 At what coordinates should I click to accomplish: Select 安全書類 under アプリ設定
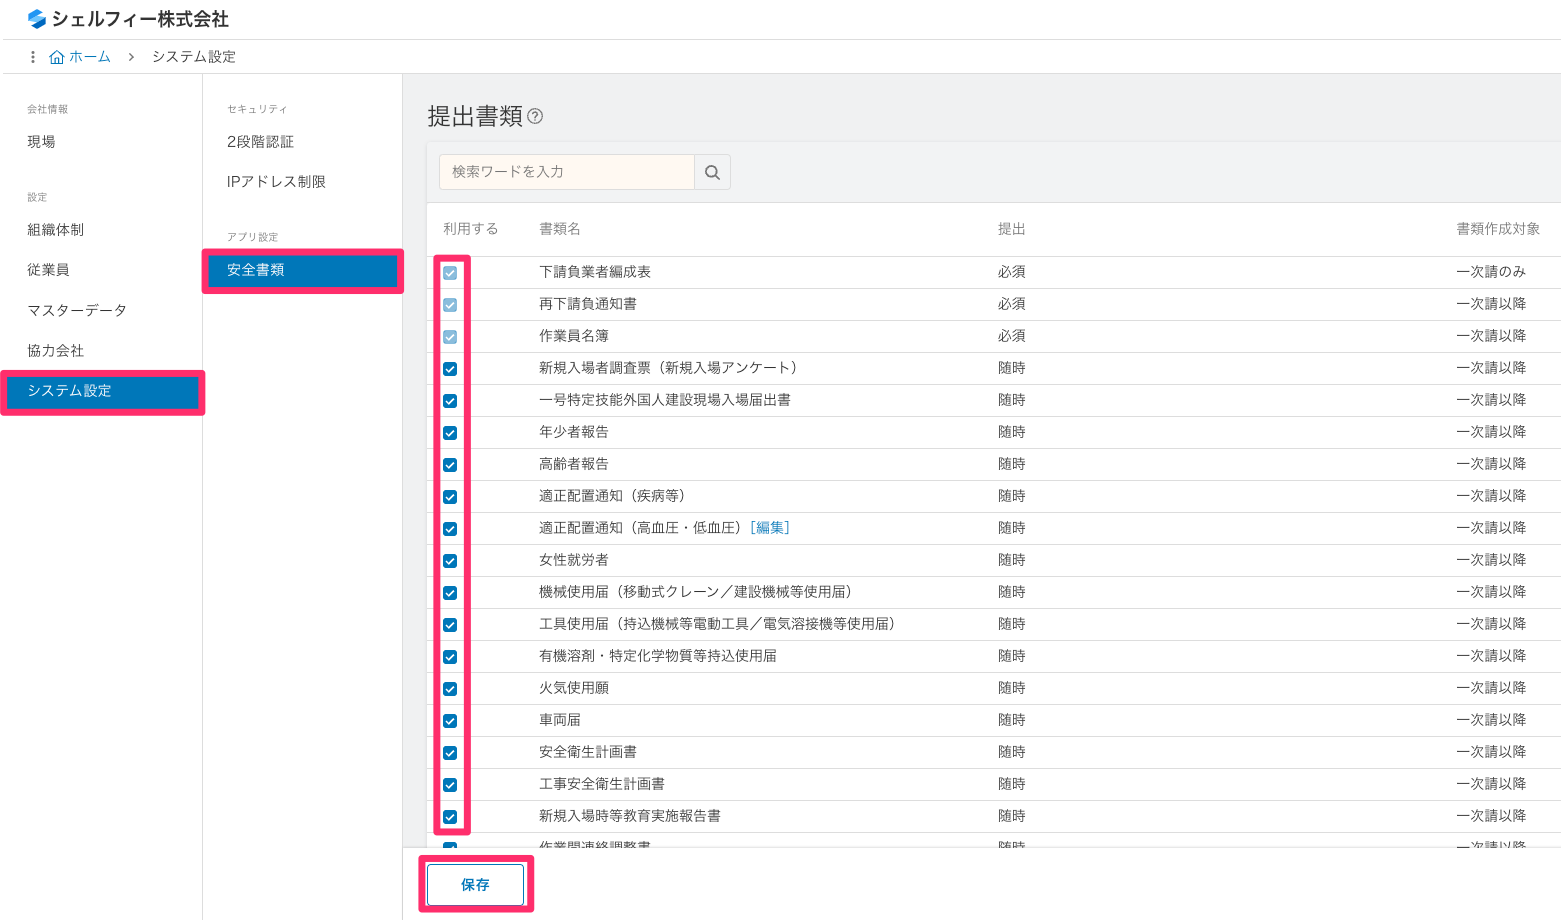(x=256, y=269)
